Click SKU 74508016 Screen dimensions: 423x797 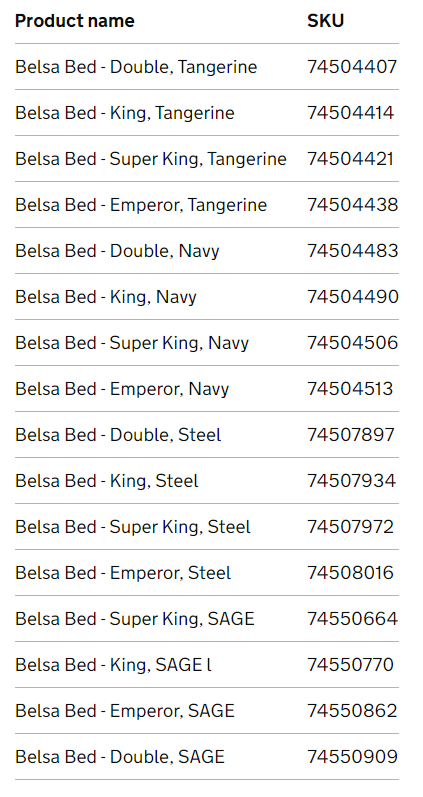tap(350, 573)
